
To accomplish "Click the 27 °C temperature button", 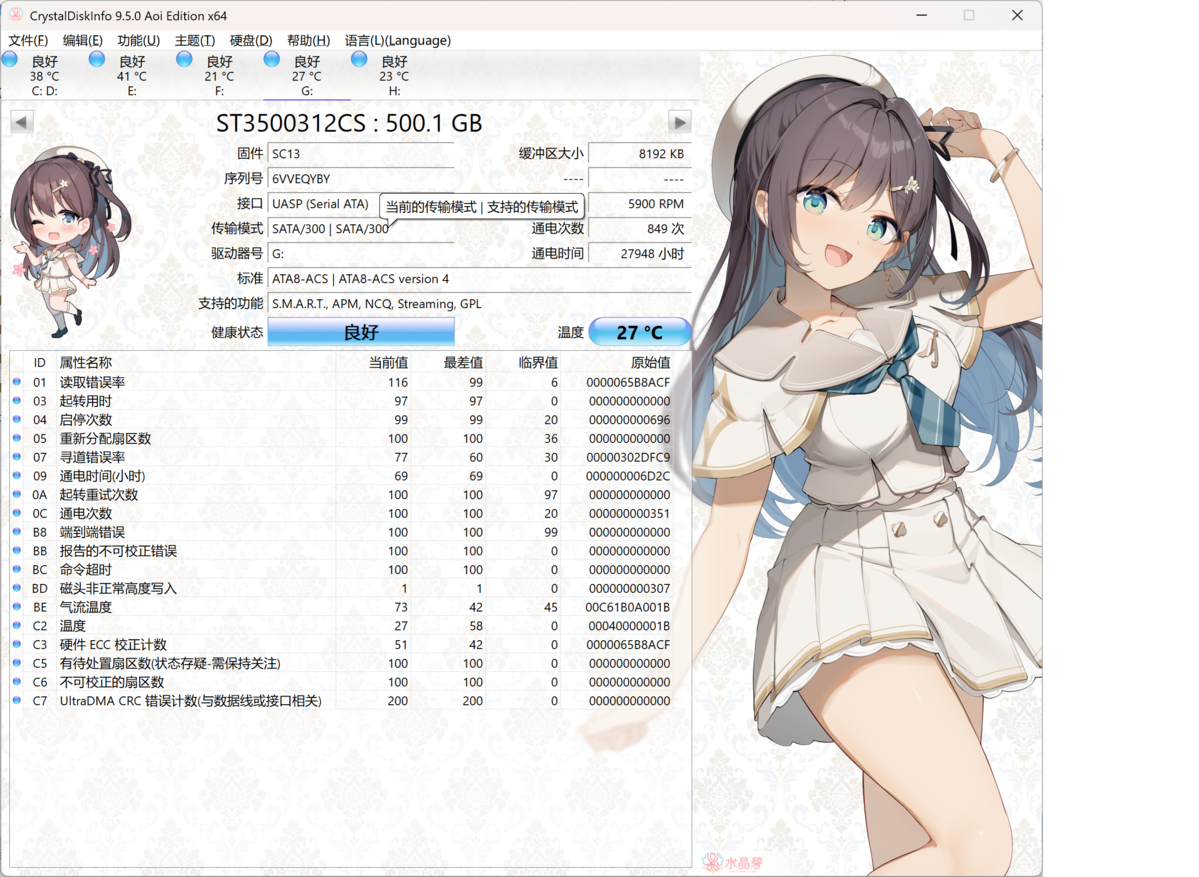I will click(640, 332).
